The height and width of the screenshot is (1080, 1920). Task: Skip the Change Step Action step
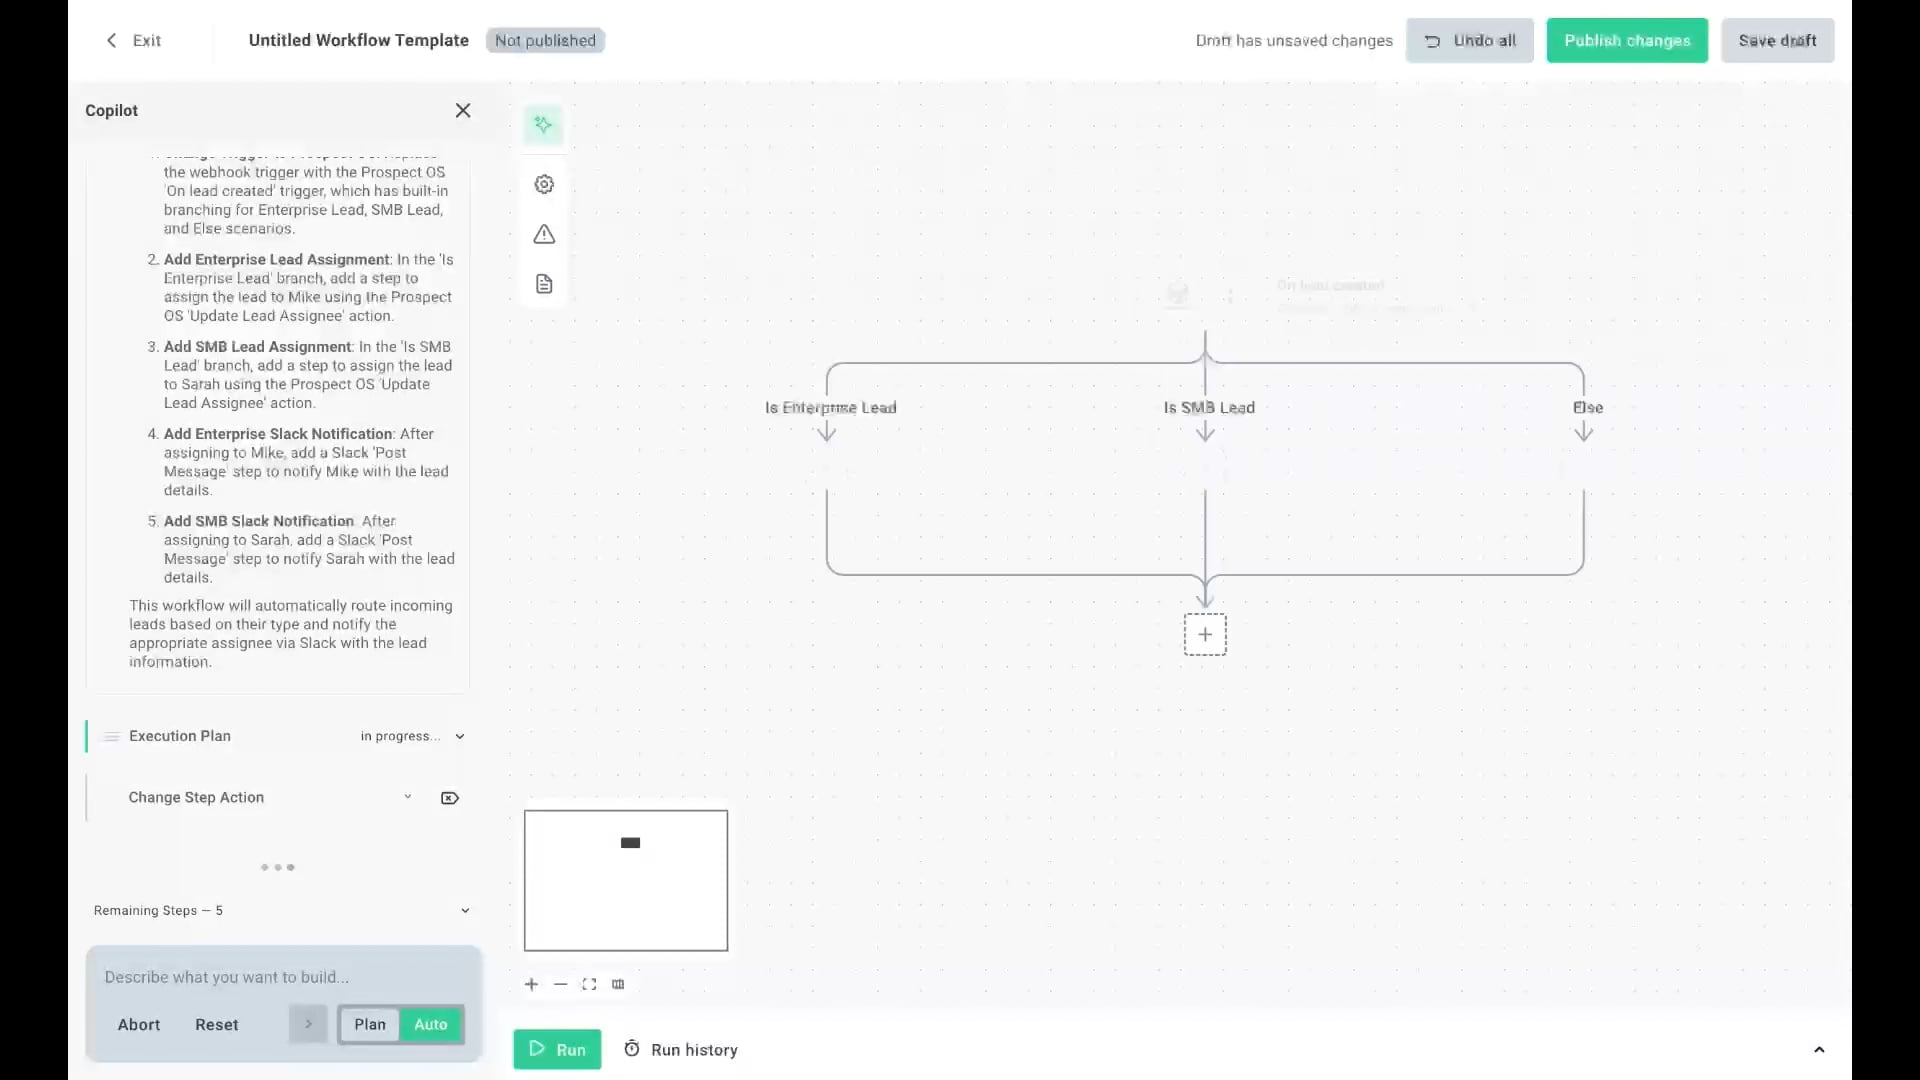(449, 797)
